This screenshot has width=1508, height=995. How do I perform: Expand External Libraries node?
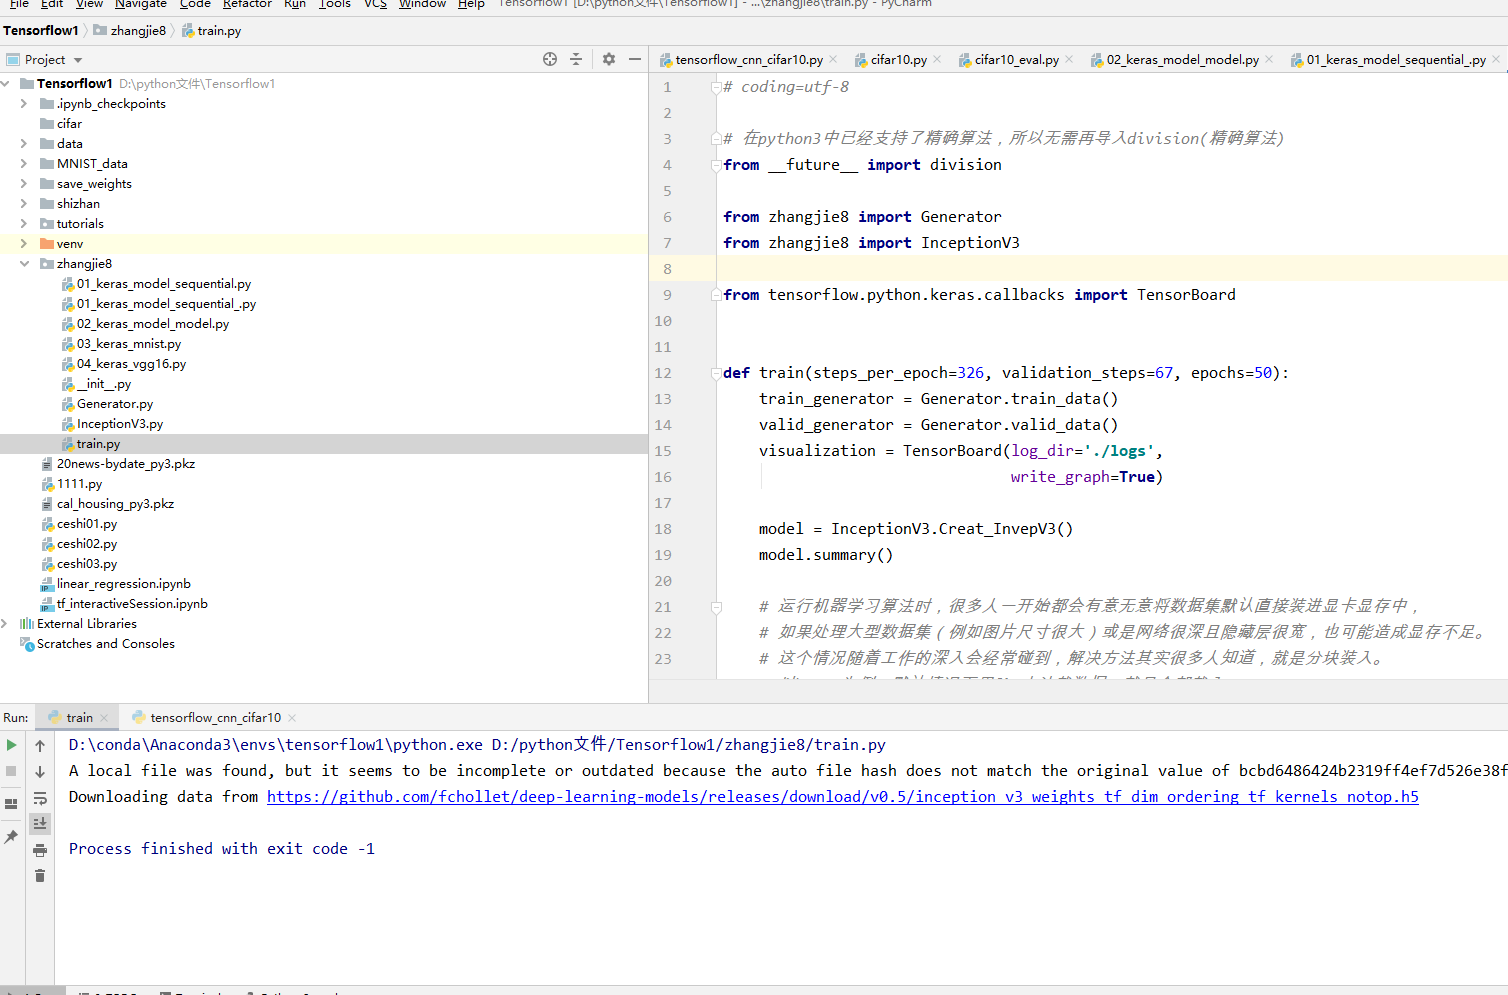point(5,624)
